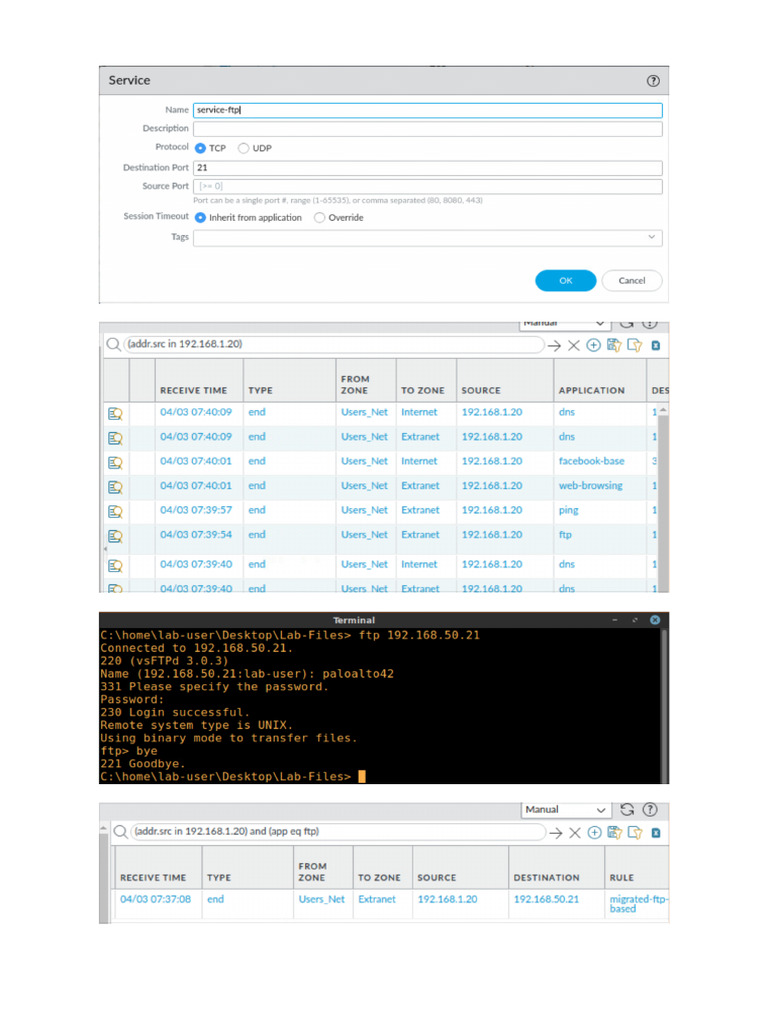This screenshot has width=768, height=1024.
Task: Expand the Manual refresh dropdown in bottom viewer
Action: (565, 809)
